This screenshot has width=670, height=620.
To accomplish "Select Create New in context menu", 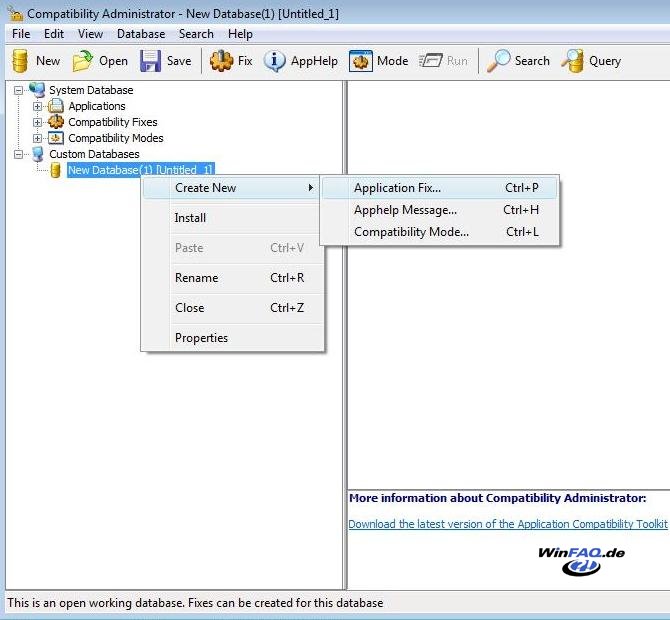I will tap(231, 188).
